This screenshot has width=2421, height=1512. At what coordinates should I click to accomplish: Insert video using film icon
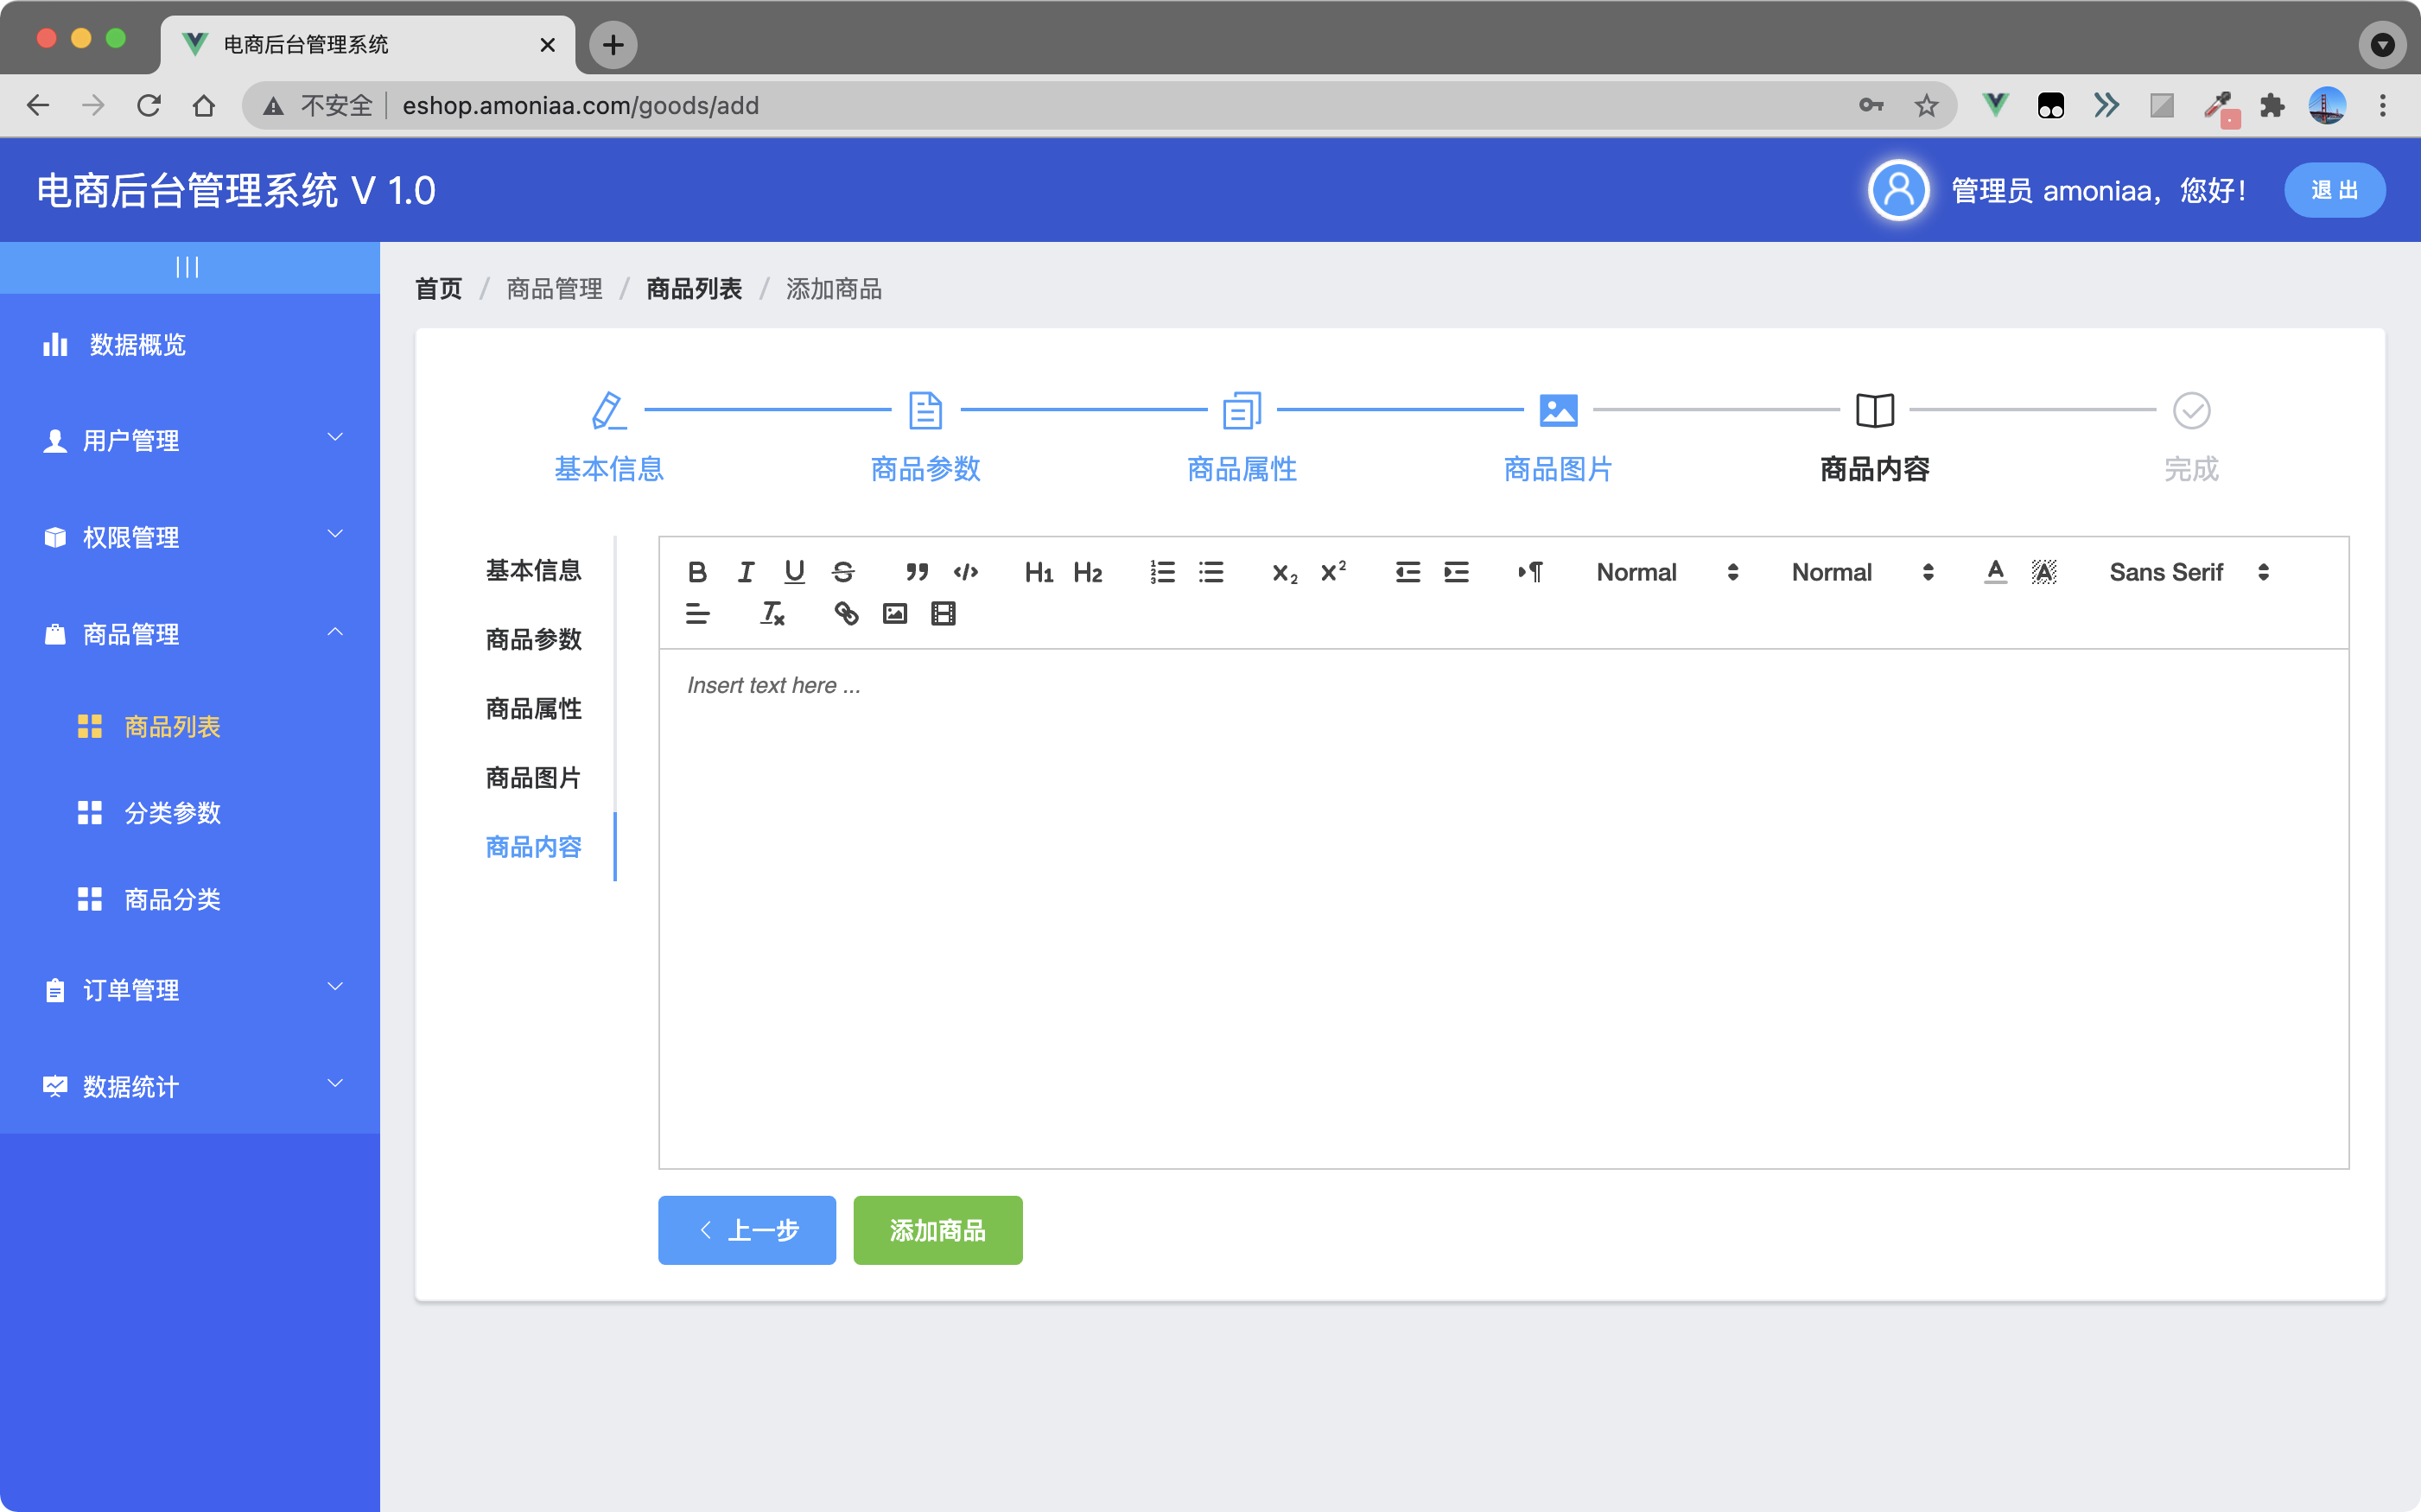point(943,613)
